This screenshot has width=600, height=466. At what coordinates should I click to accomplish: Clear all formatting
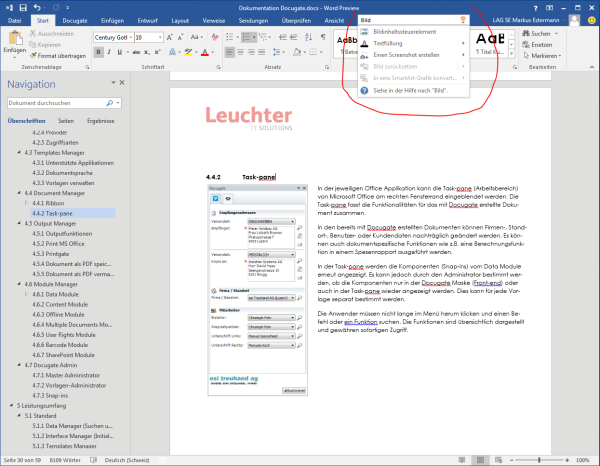[x=215, y=37]
